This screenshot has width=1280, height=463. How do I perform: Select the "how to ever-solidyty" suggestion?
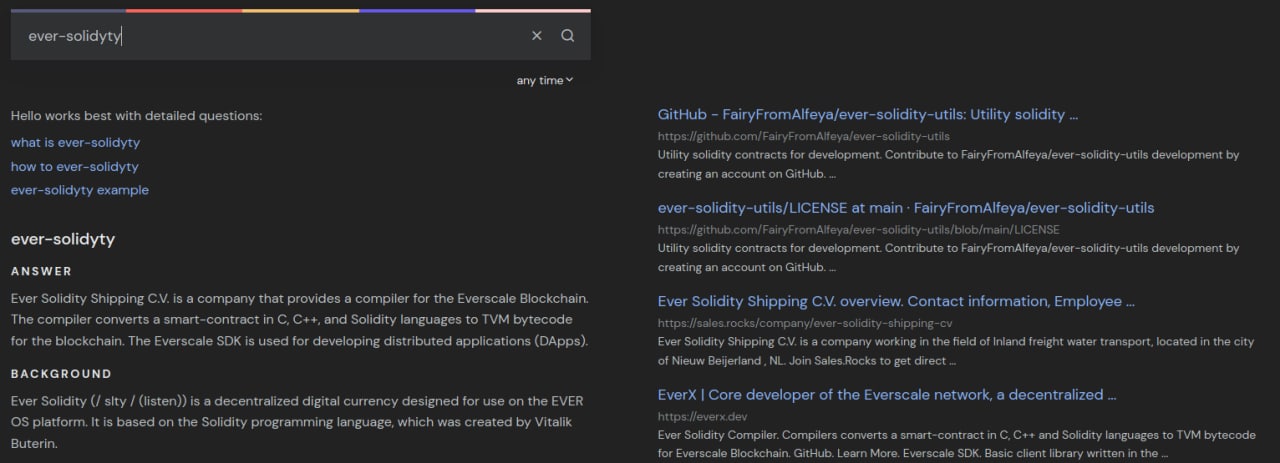[x=74, y=167]
